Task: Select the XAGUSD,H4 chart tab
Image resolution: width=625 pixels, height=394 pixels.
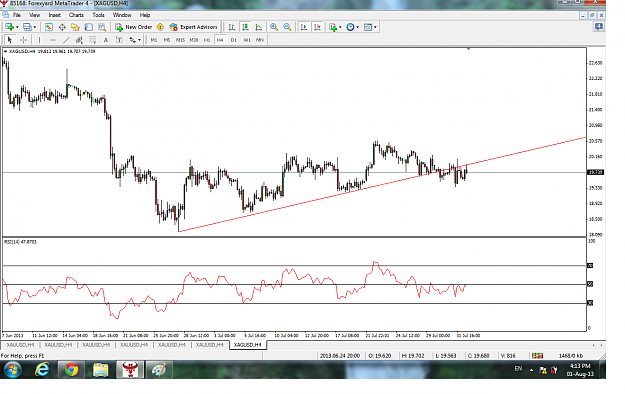Action: 248,345
